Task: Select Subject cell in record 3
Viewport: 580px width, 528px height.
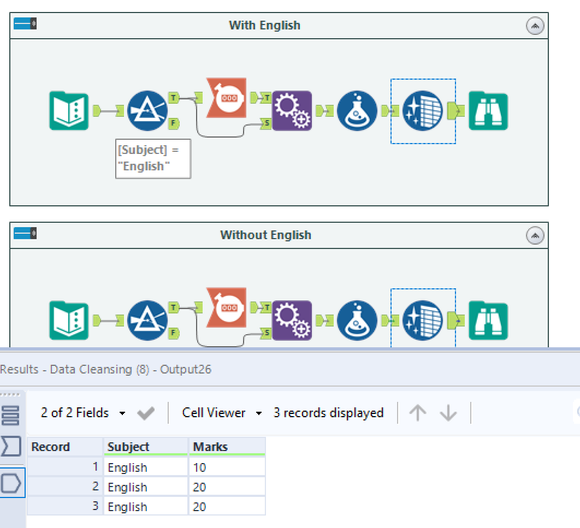Action: [x=146, y=507]
